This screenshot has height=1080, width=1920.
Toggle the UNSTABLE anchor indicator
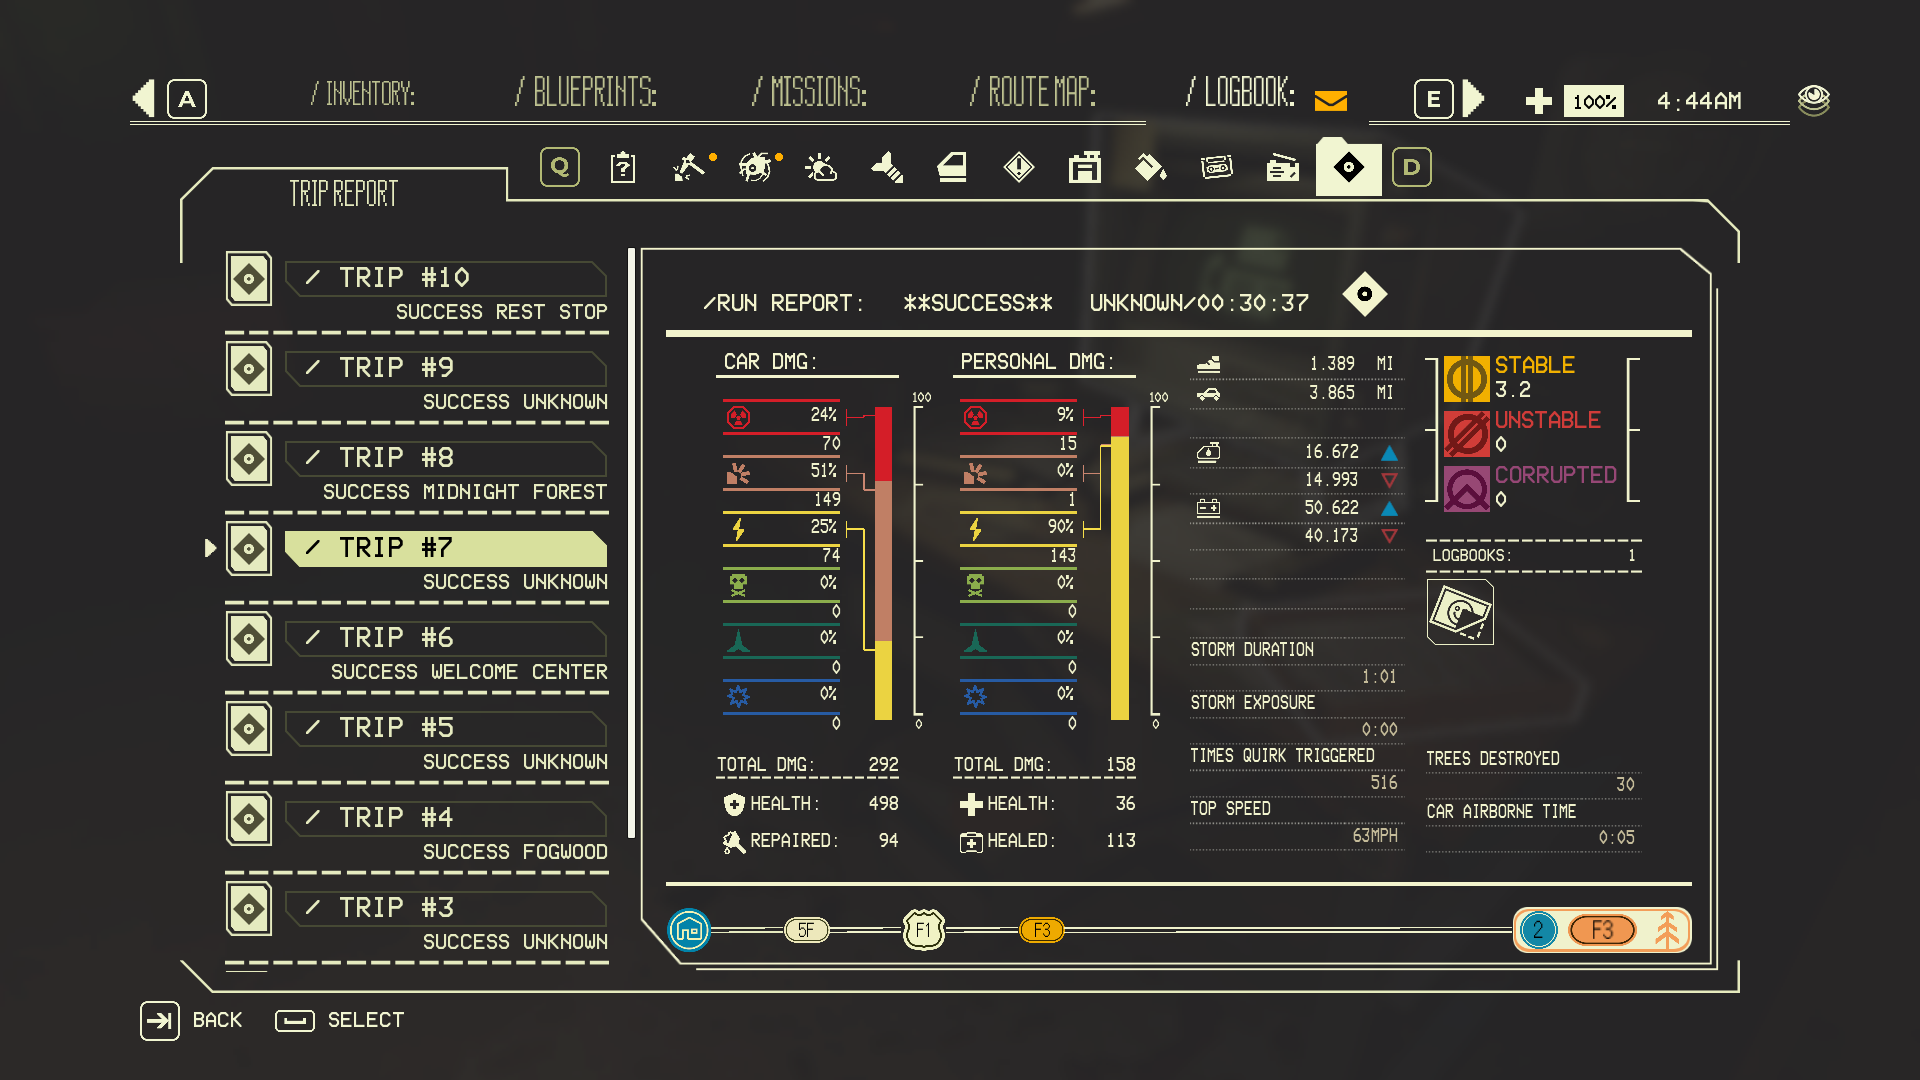(1466, 433)
